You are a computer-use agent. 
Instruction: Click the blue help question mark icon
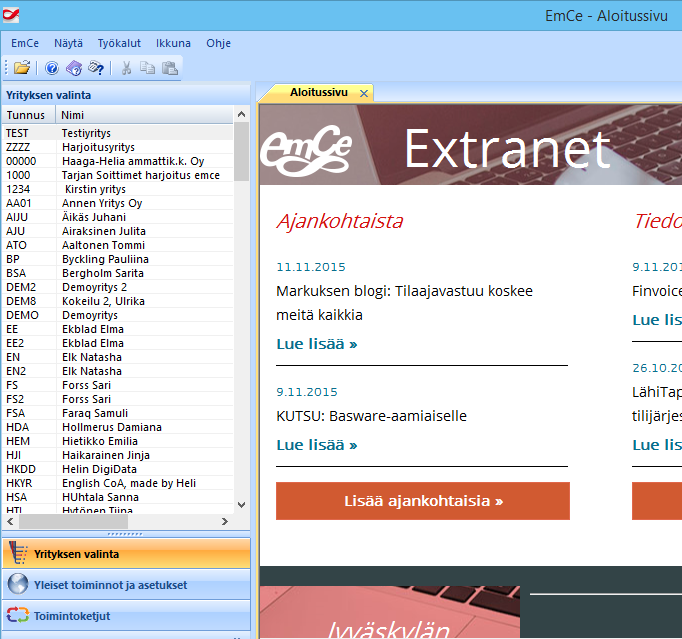click(52, 68)
